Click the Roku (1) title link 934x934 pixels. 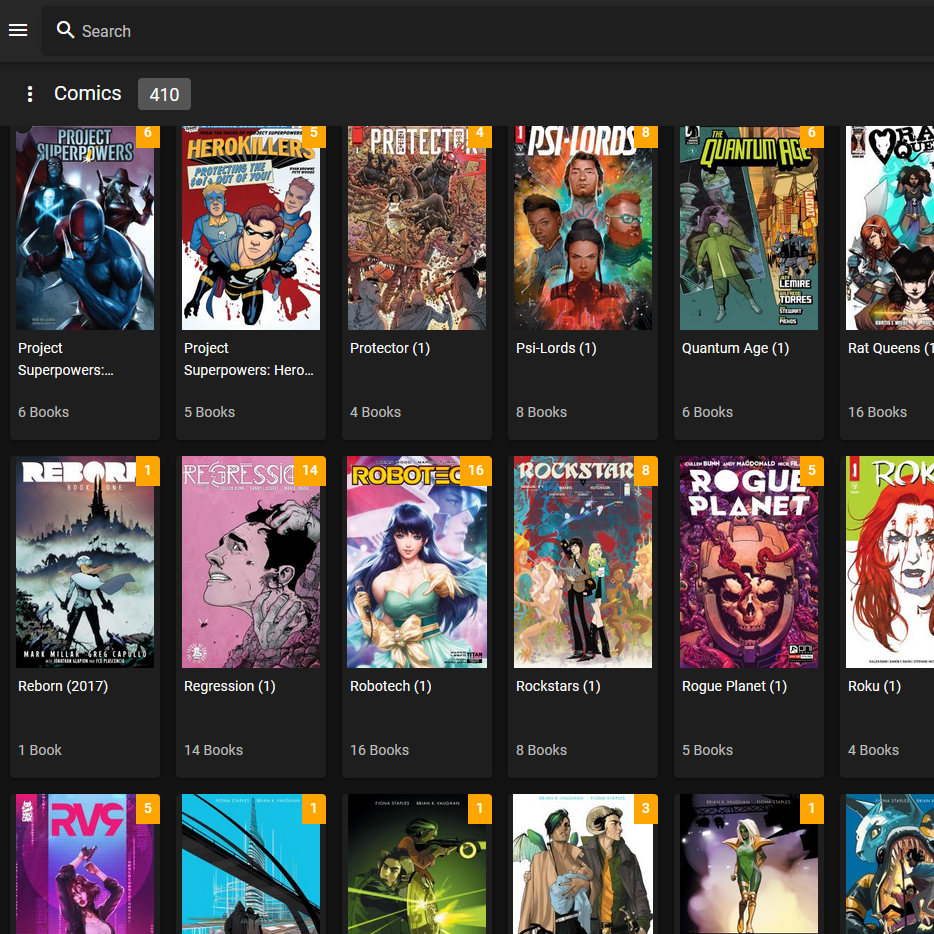pos(874,686)
